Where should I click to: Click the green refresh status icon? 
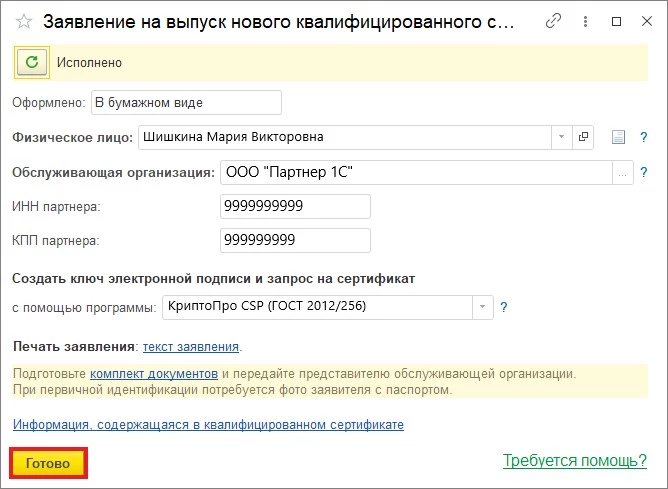[31, 62]
